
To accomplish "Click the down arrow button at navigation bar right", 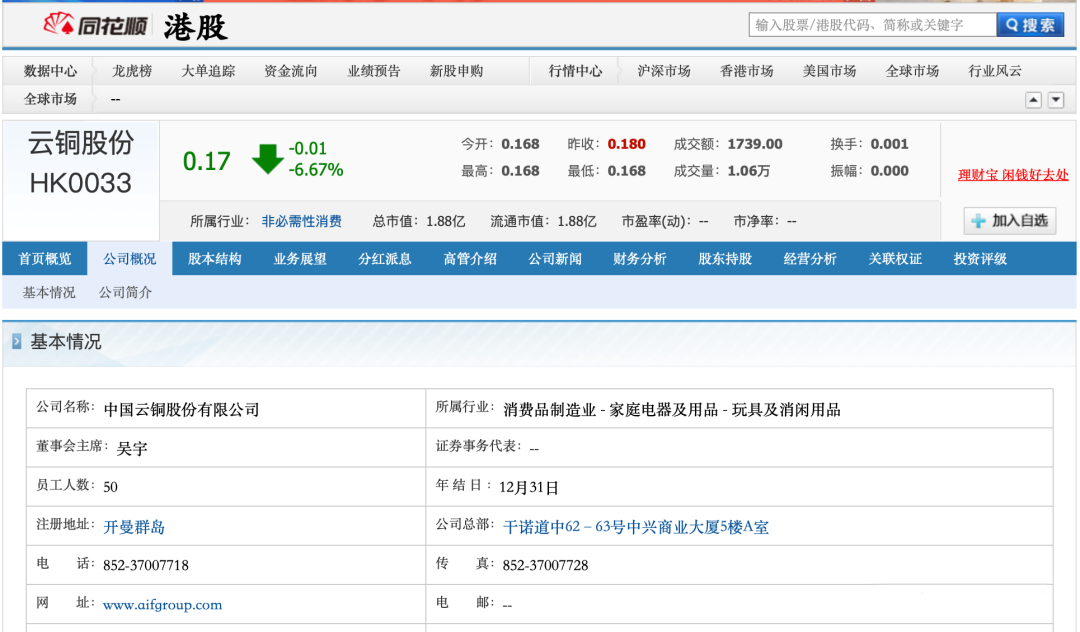I will [x=1056, y=99].
